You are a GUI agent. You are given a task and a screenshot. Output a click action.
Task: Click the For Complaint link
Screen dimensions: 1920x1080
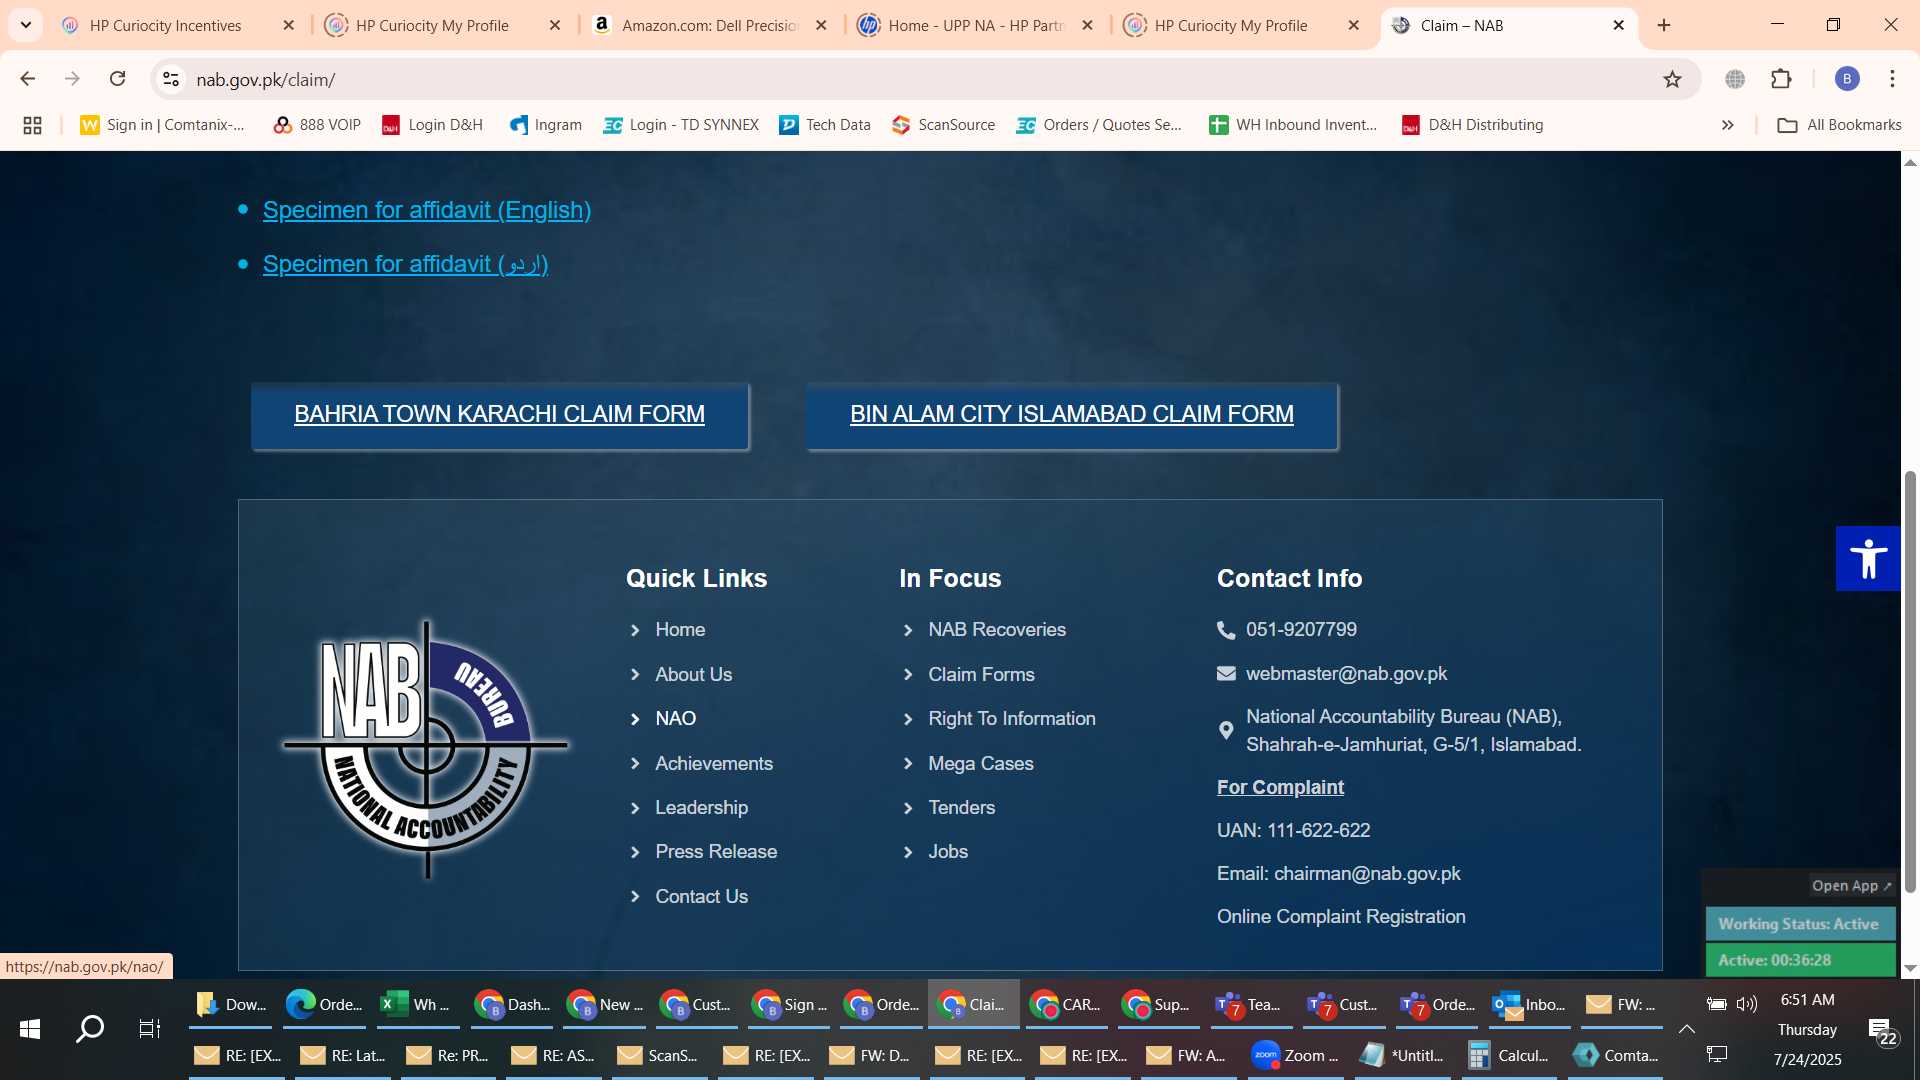[x=1280, y=787]
